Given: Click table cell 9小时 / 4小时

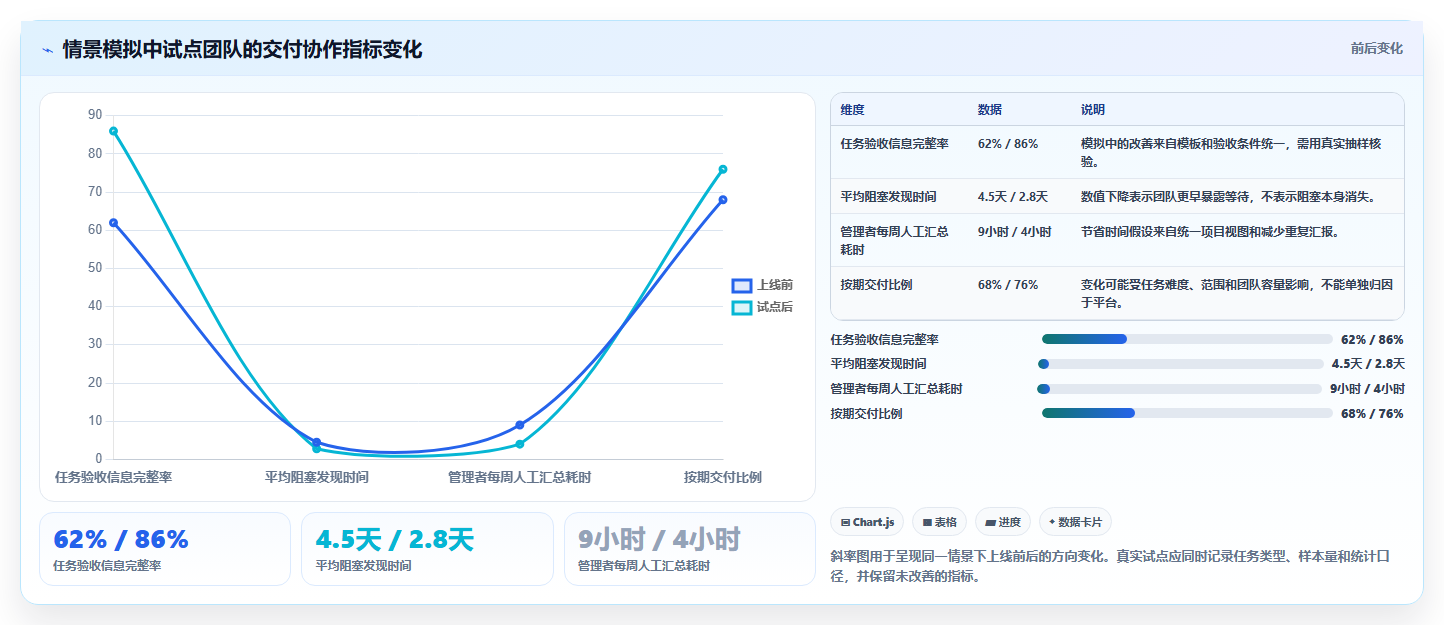Looking at the screenshot, I should [1015, 232].
